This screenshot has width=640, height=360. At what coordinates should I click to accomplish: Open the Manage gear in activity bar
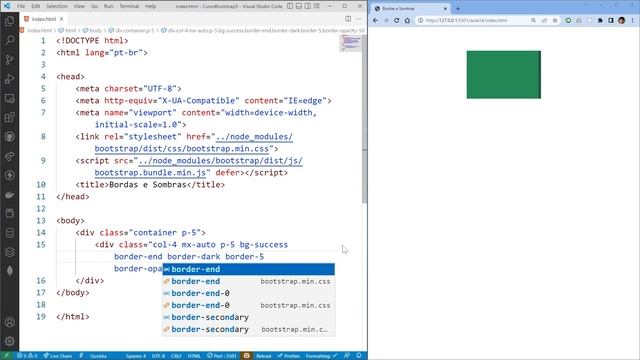(9, 341)
